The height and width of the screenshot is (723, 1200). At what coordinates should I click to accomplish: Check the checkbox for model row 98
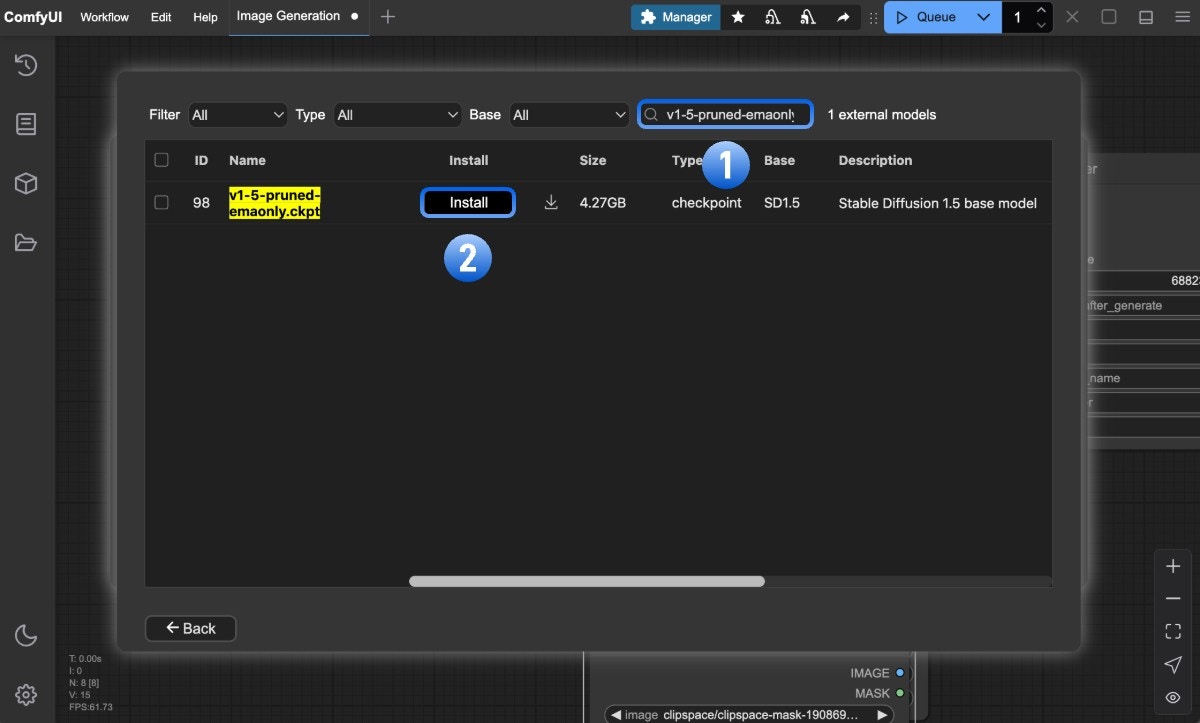coord(161,202)
